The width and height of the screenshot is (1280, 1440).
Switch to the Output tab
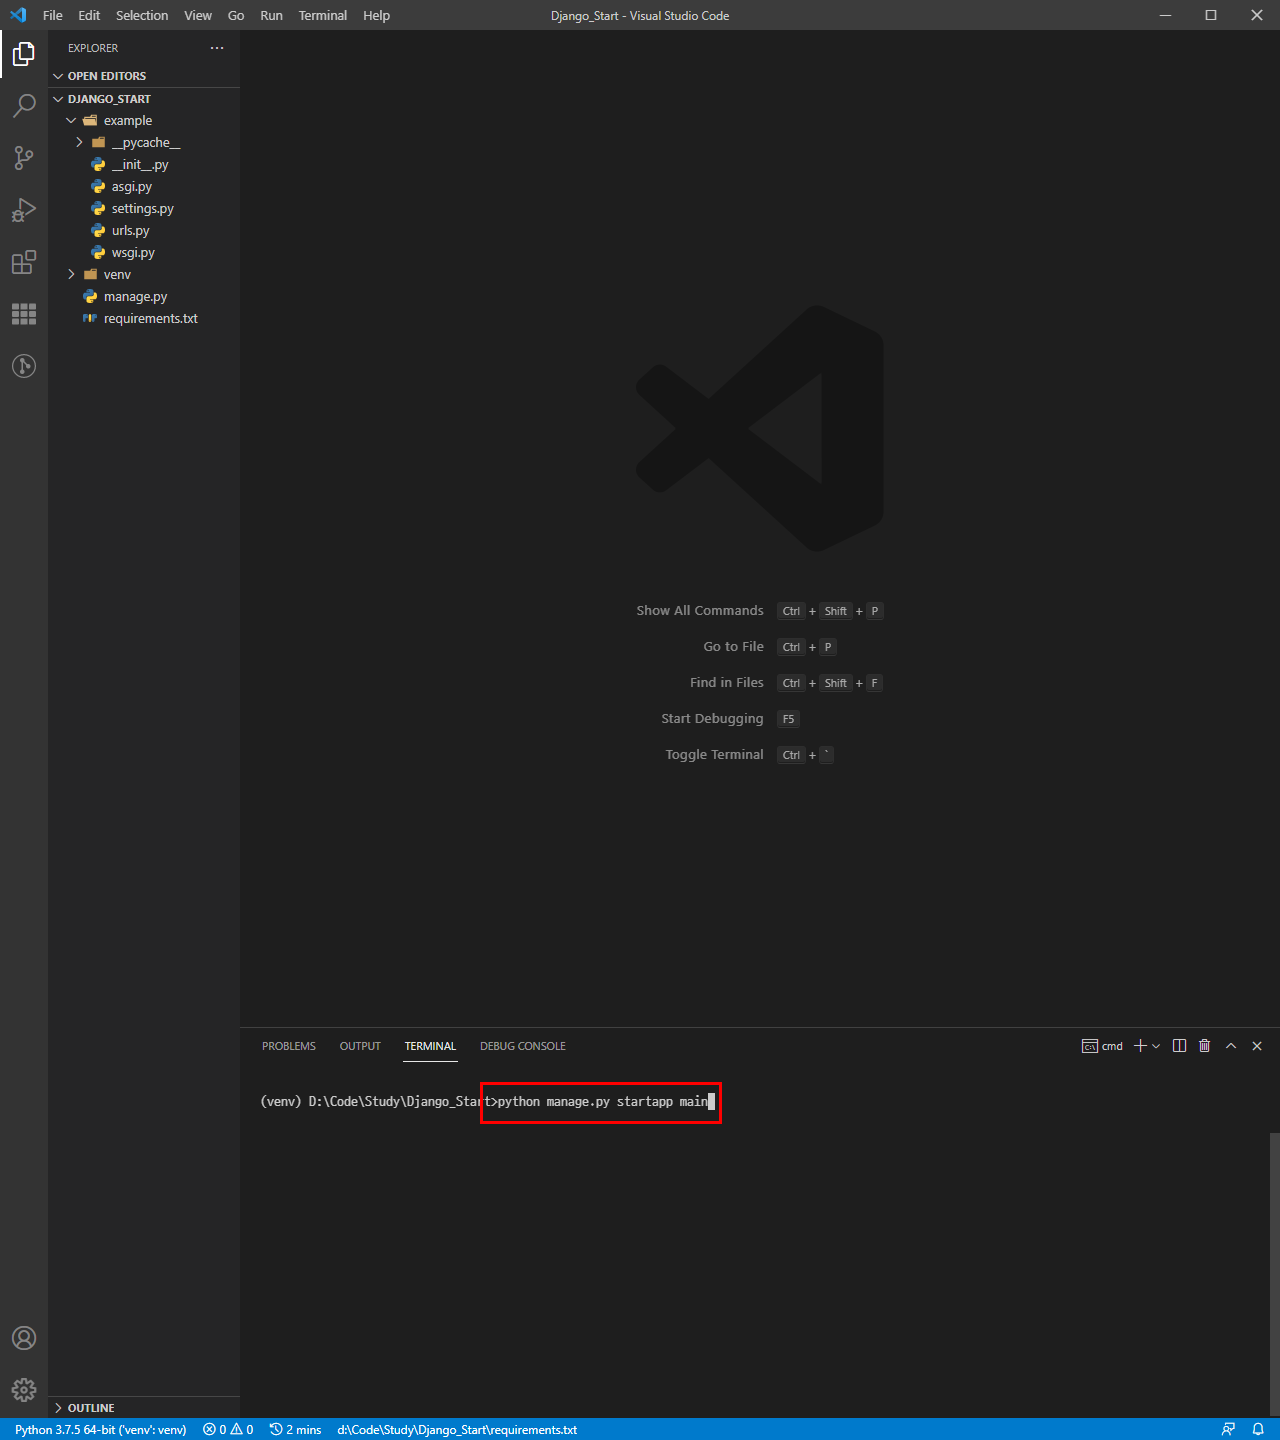(360, 1046)
